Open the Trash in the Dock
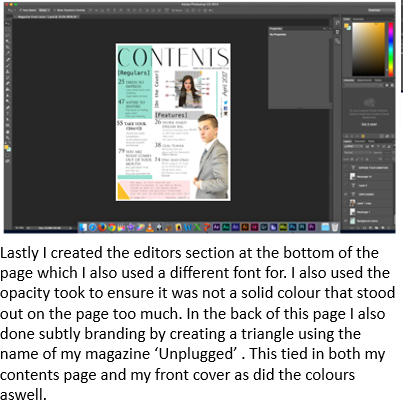This screenshot has height=406, width=403. pyautogui.click(x=334, y=227)
